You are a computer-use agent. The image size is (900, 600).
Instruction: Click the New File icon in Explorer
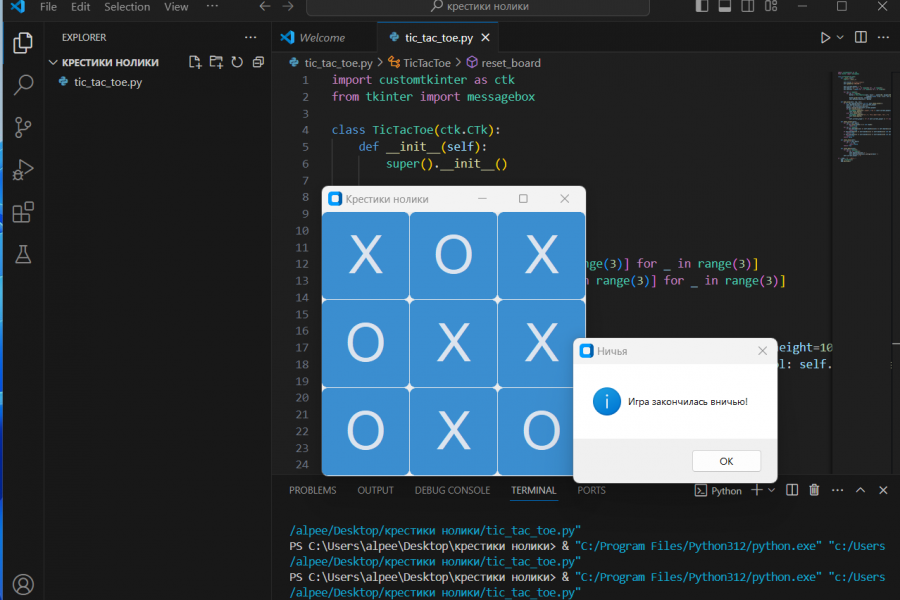[196, 62]
